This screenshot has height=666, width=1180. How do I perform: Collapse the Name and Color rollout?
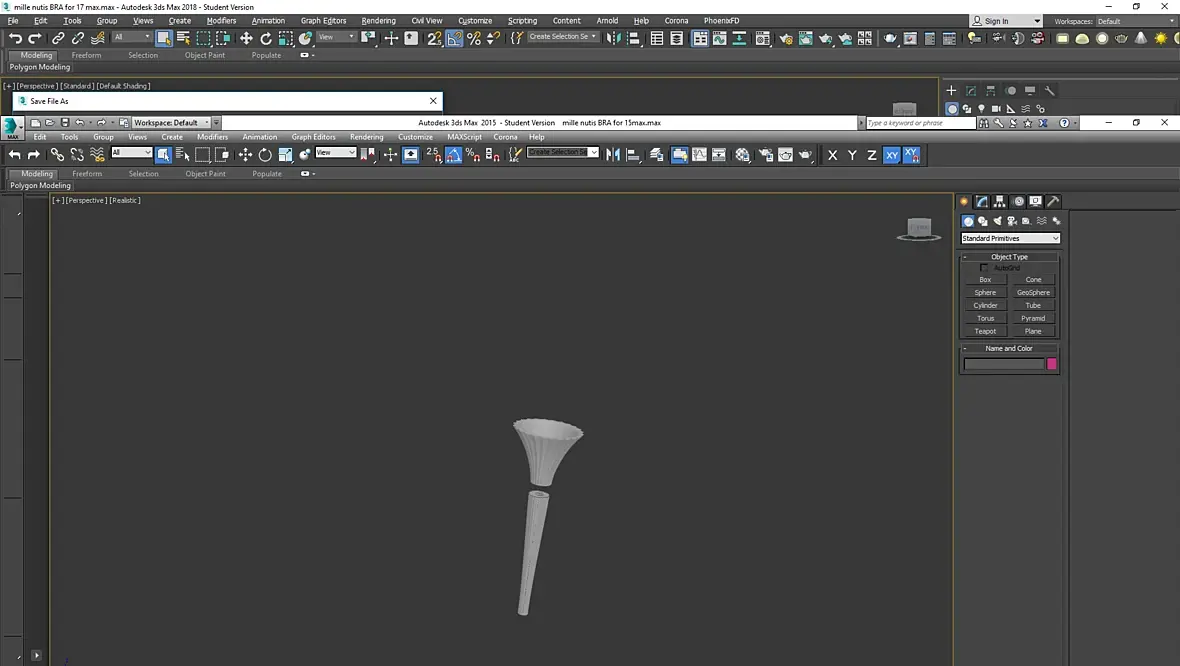point(1009,348)
